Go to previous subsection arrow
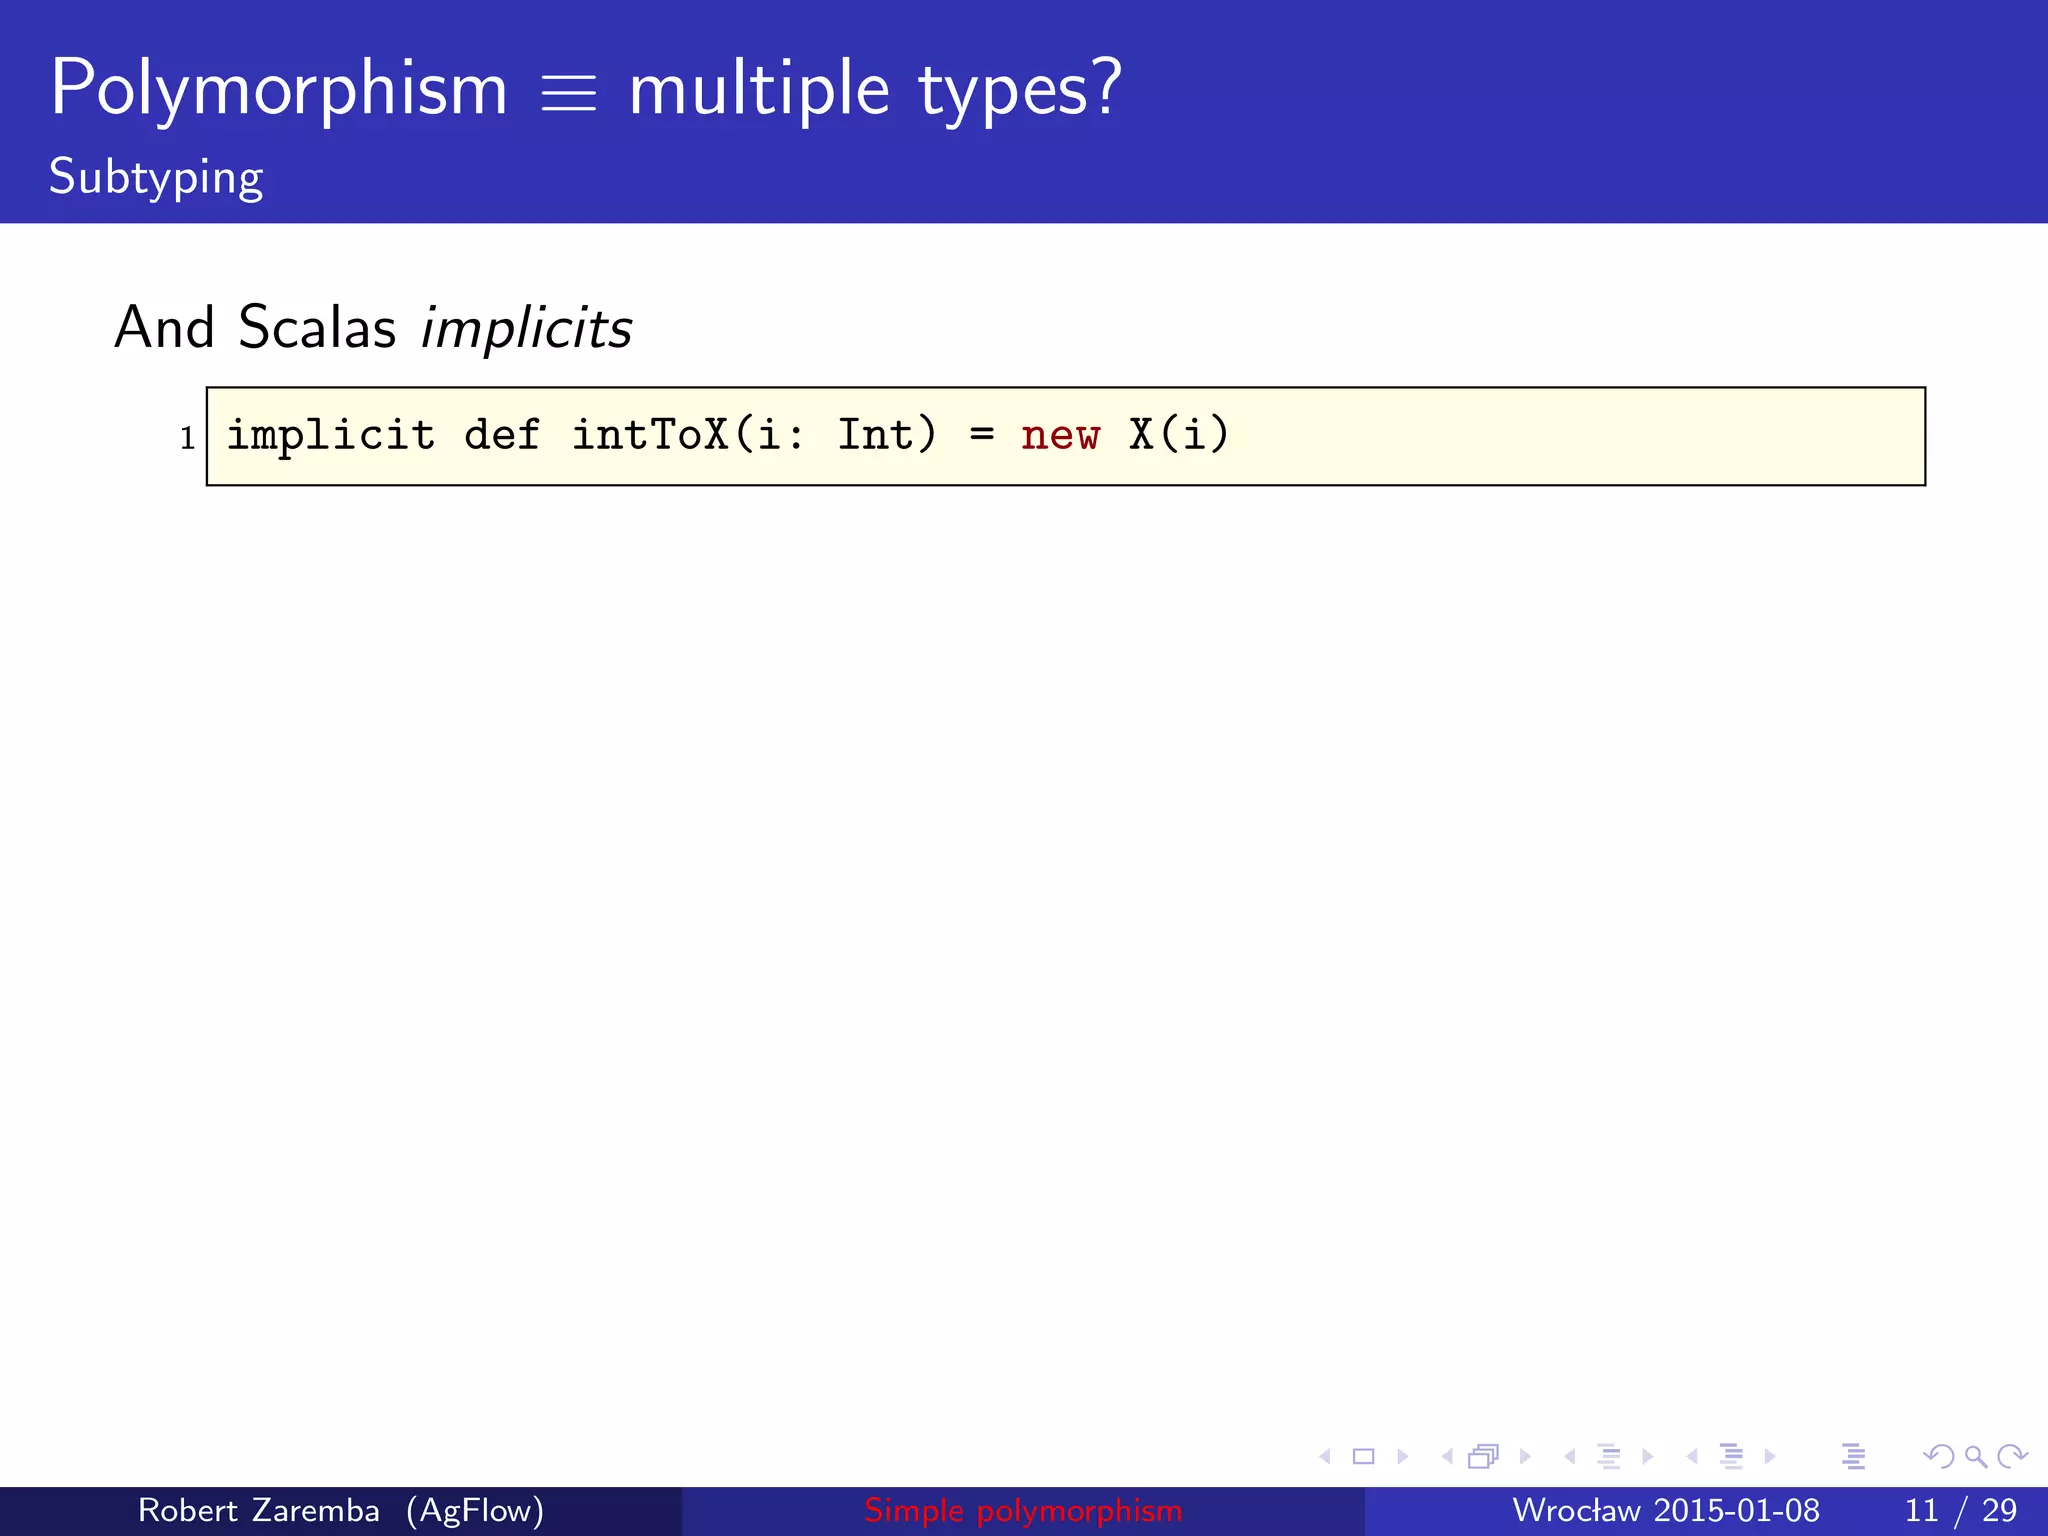The image size is (2048, 1536). click(x=1570, y=1457)
